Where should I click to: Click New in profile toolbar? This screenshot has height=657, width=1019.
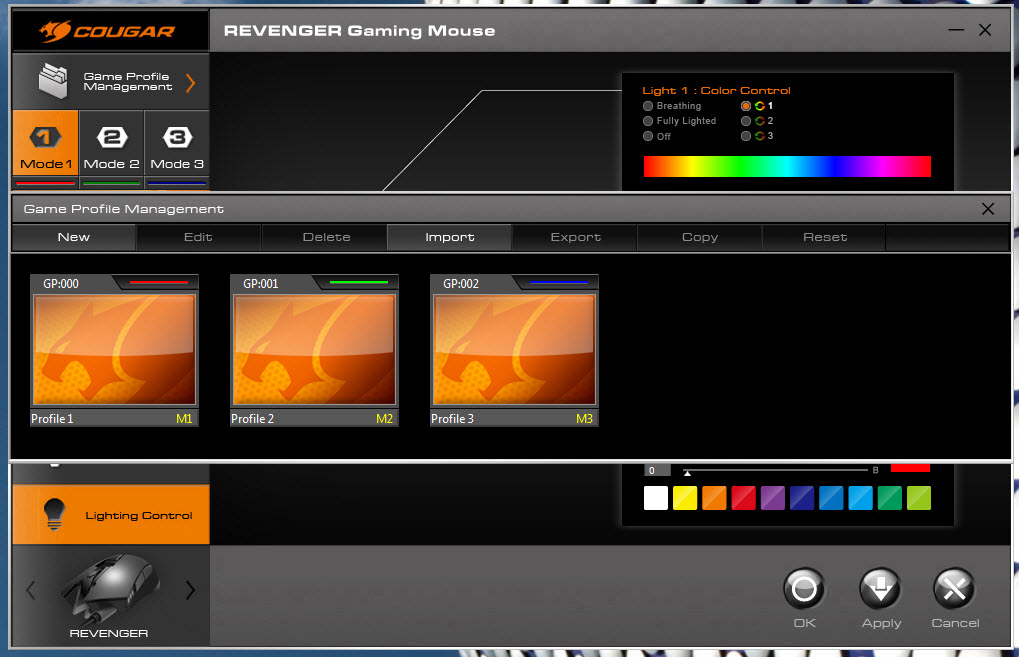tap(73, 237)
